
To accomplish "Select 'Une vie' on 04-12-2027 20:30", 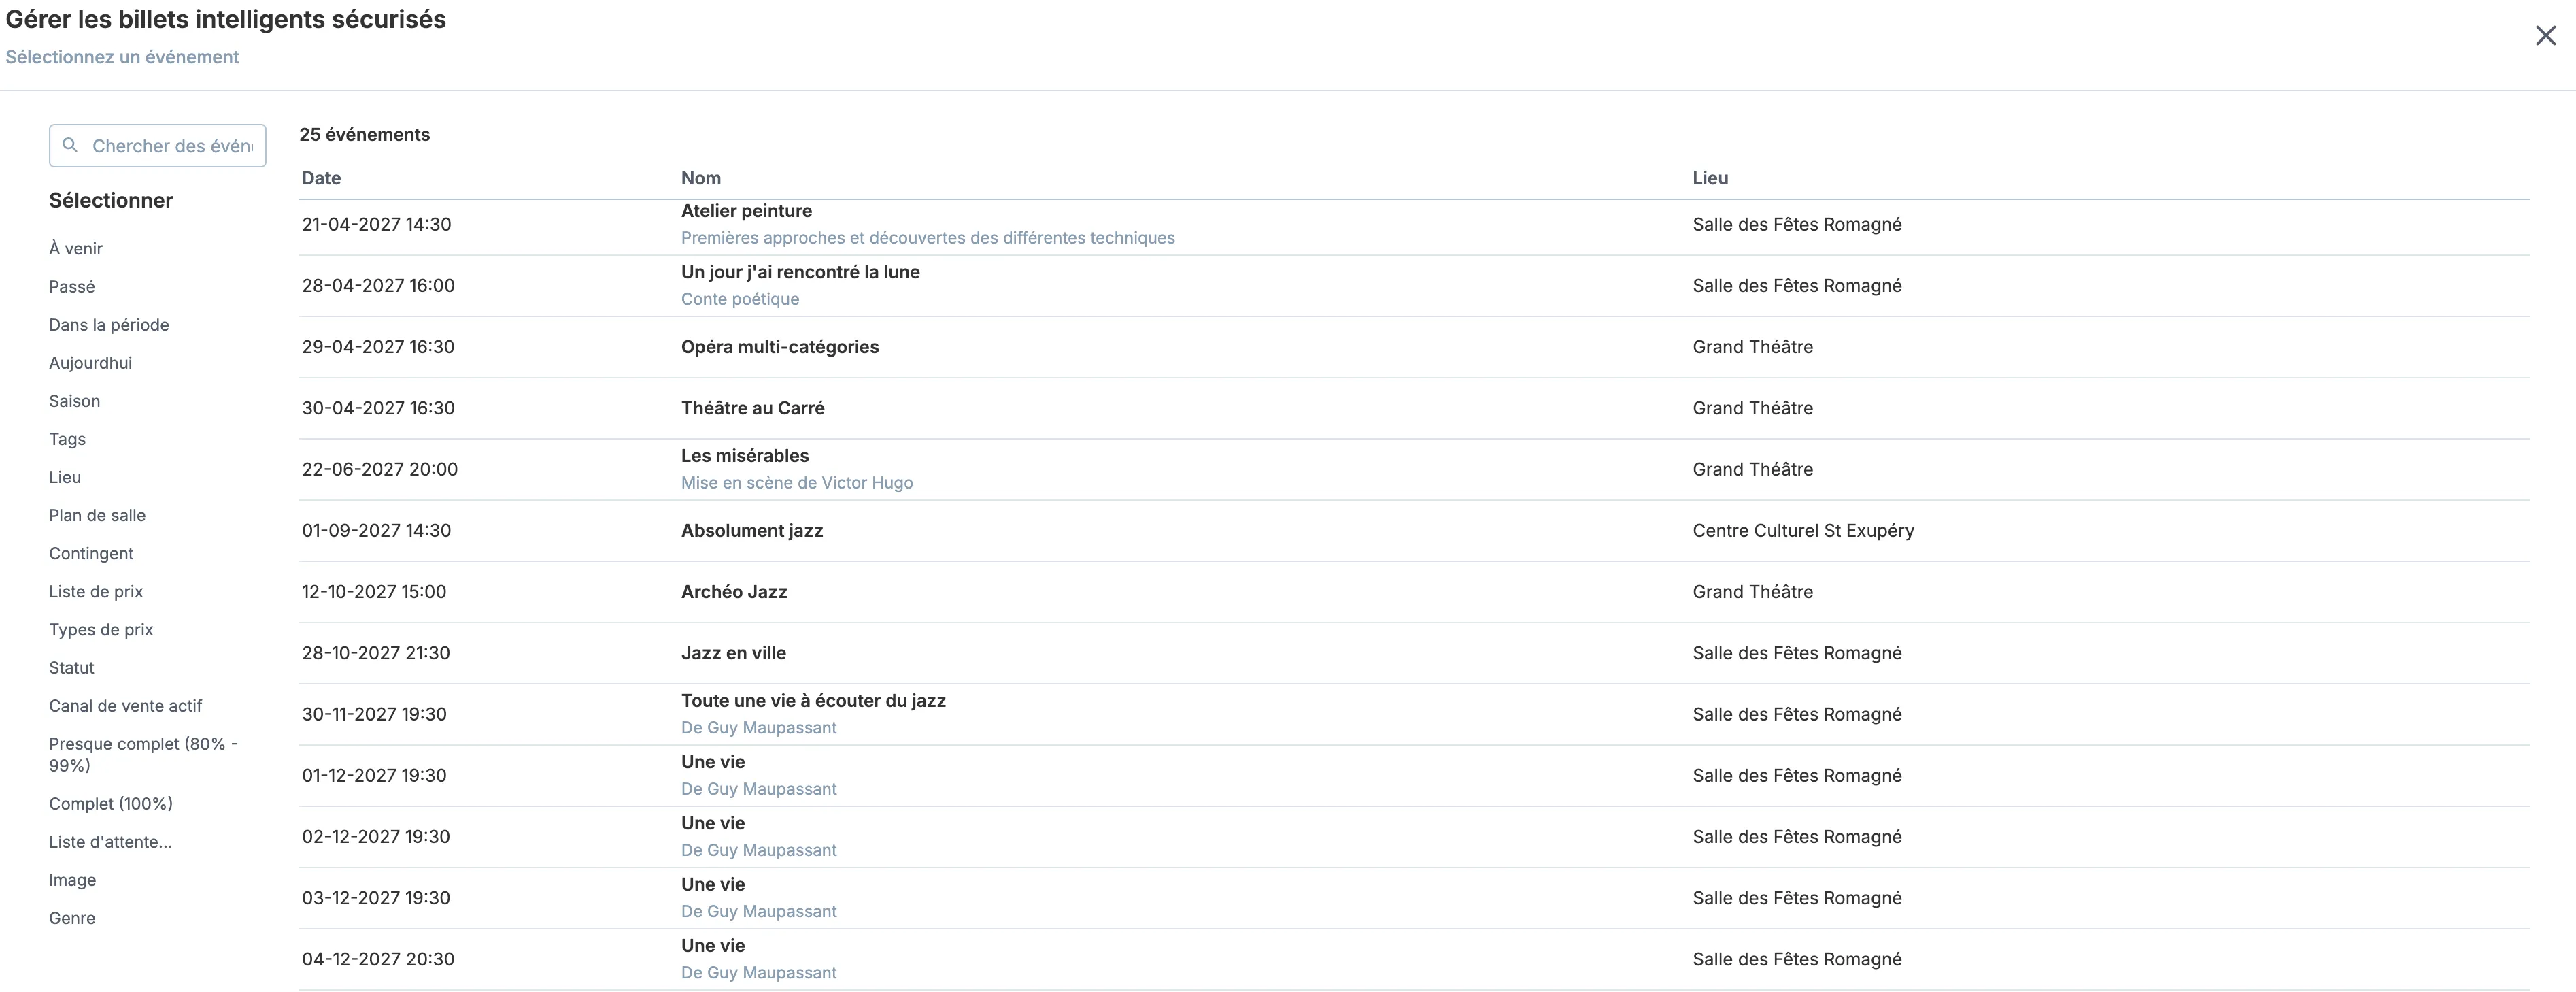I will point(1414,959).
